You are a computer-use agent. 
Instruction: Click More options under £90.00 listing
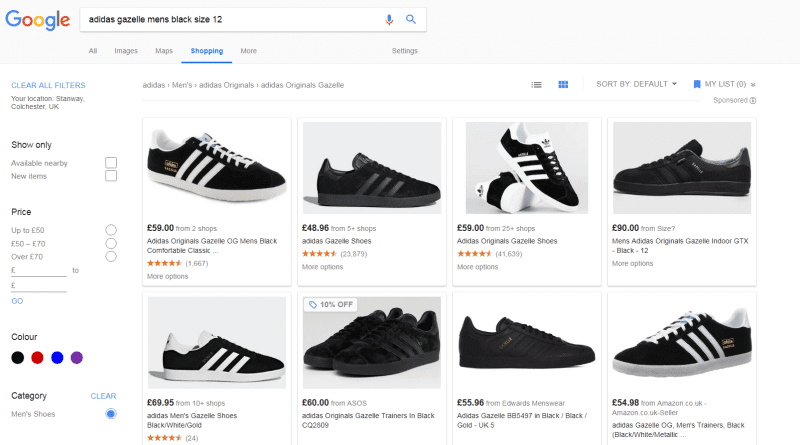(633, 263)
